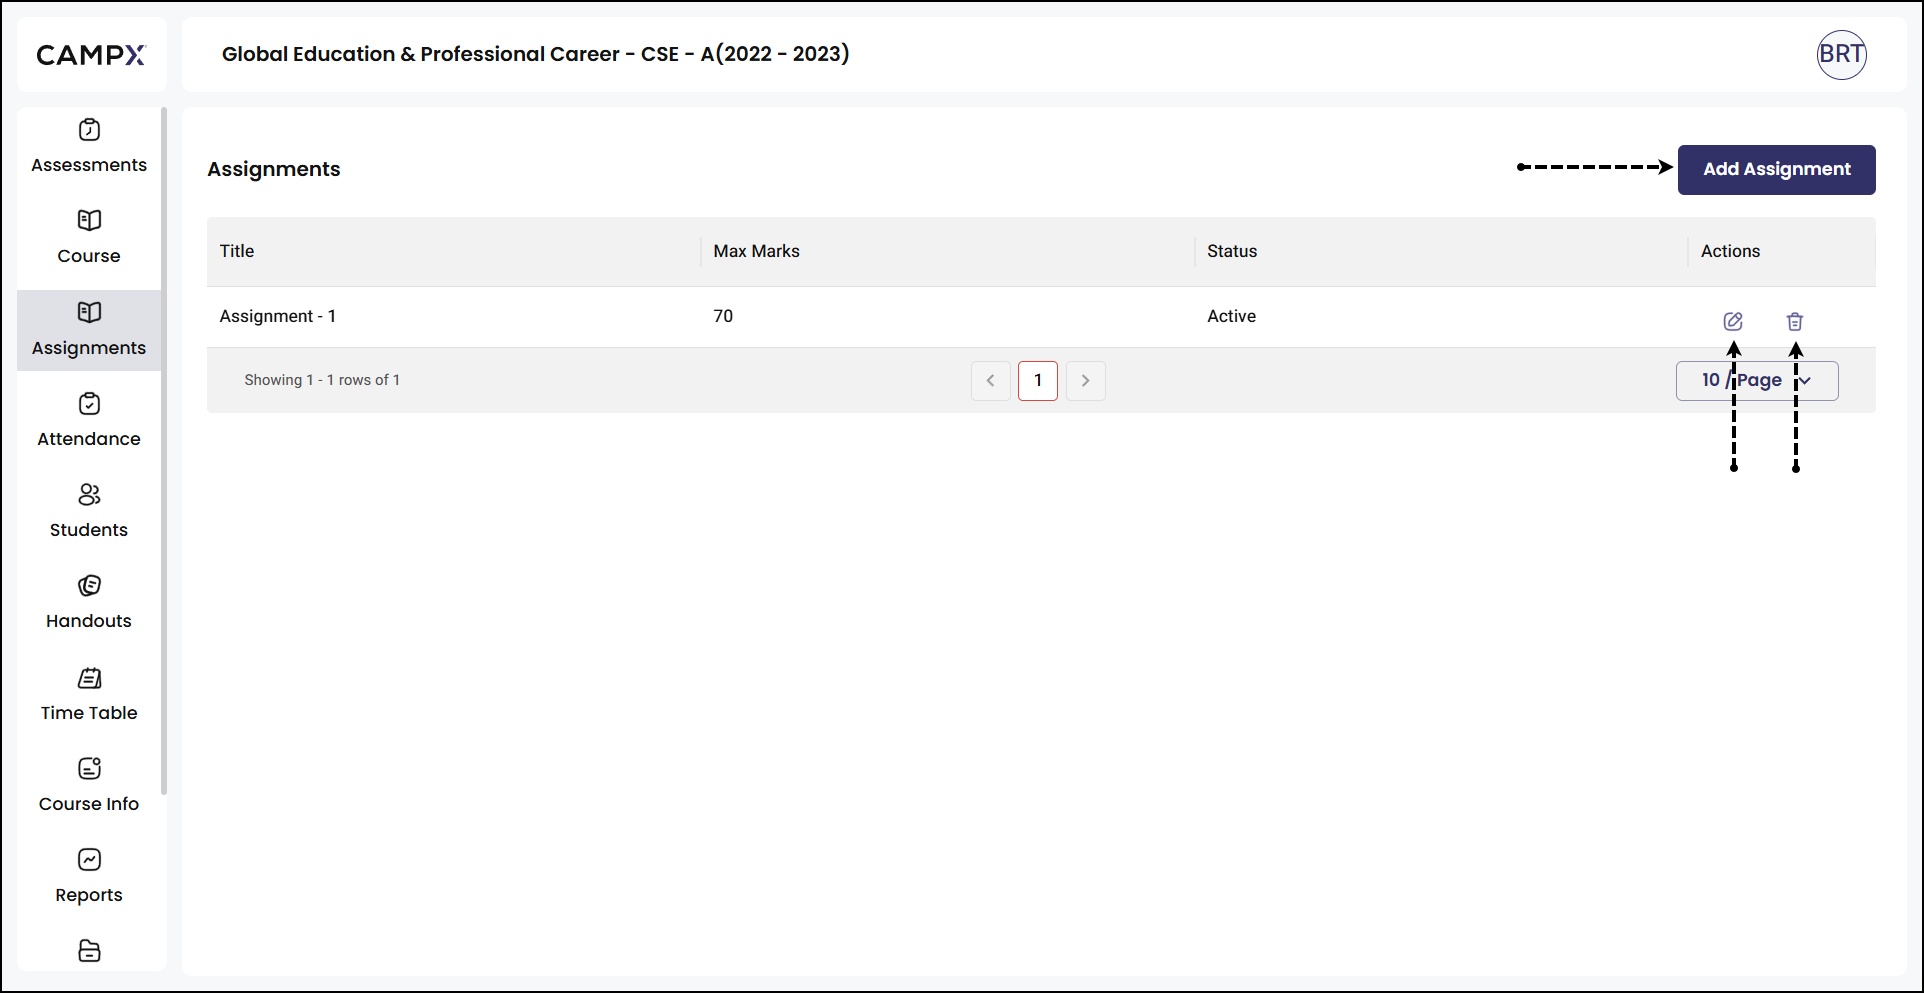Select the Assignments sidebar icon
1924x993 pixels.
pyautogui.click(x=89, y=312)
